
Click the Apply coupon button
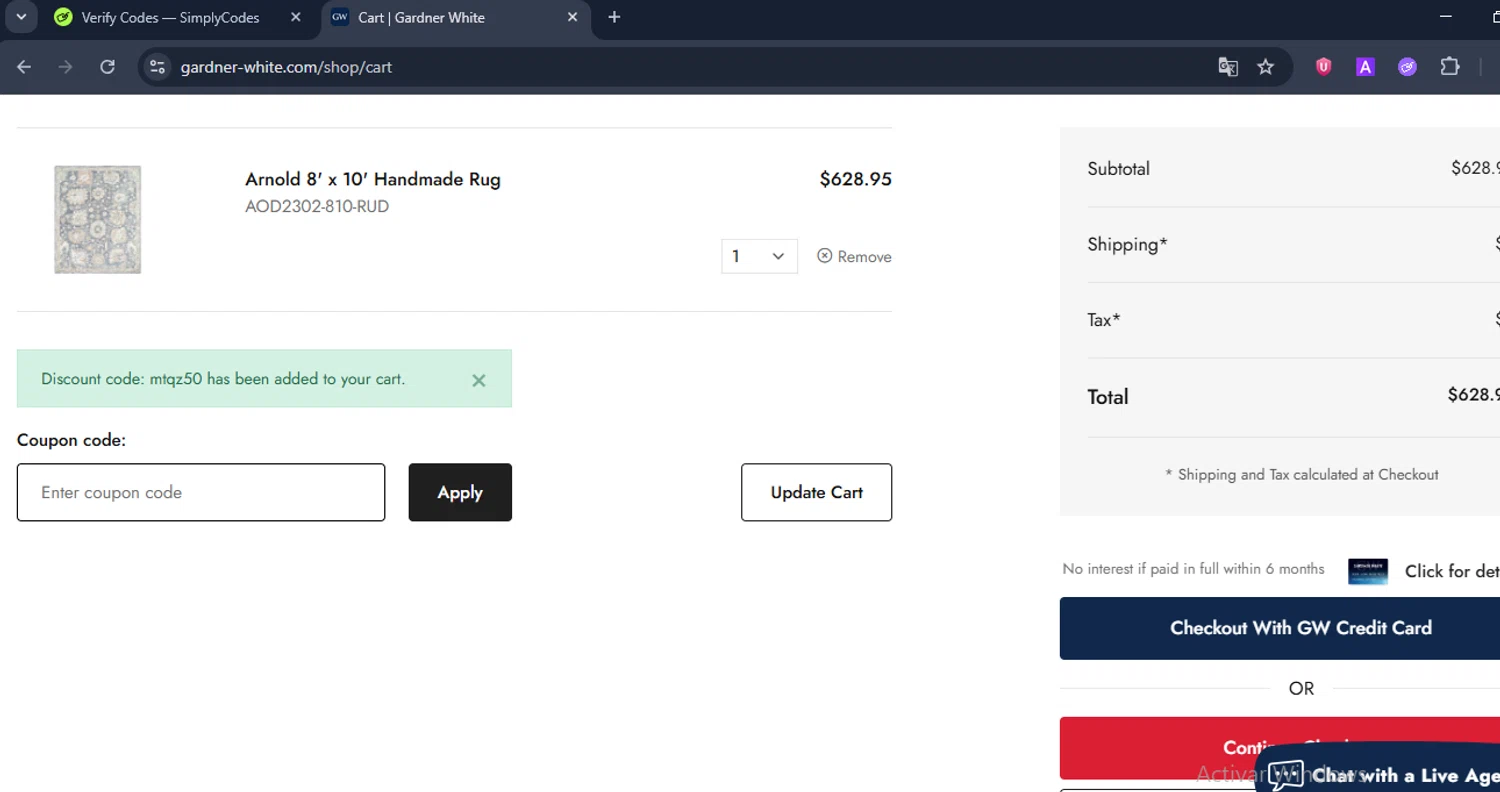460,492
